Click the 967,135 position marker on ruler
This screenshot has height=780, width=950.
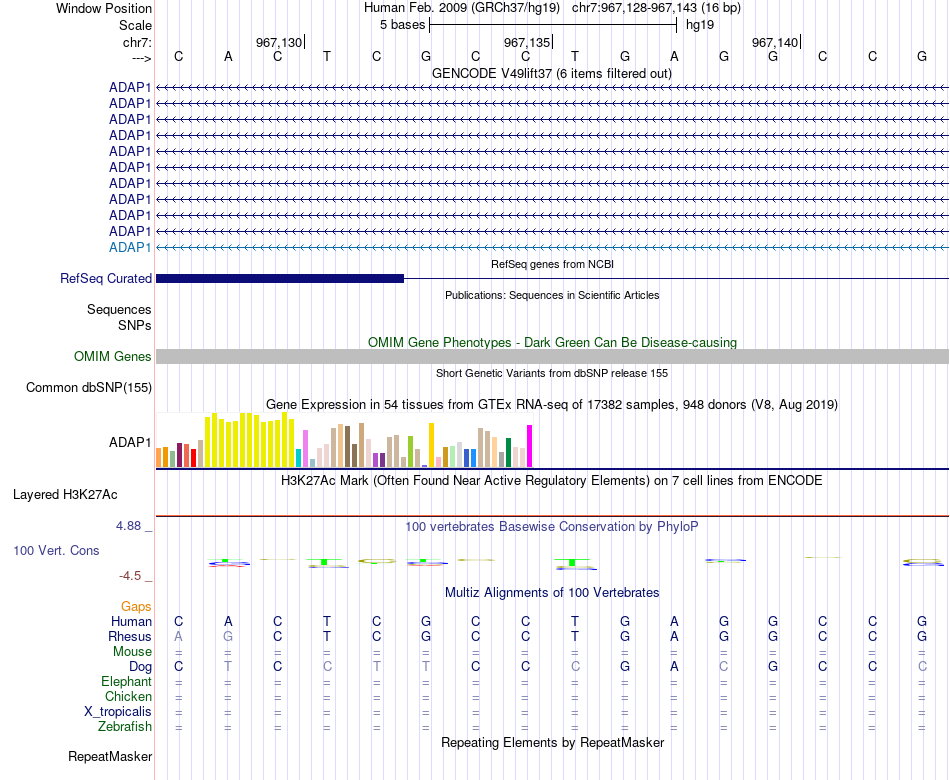coord(528,42)
